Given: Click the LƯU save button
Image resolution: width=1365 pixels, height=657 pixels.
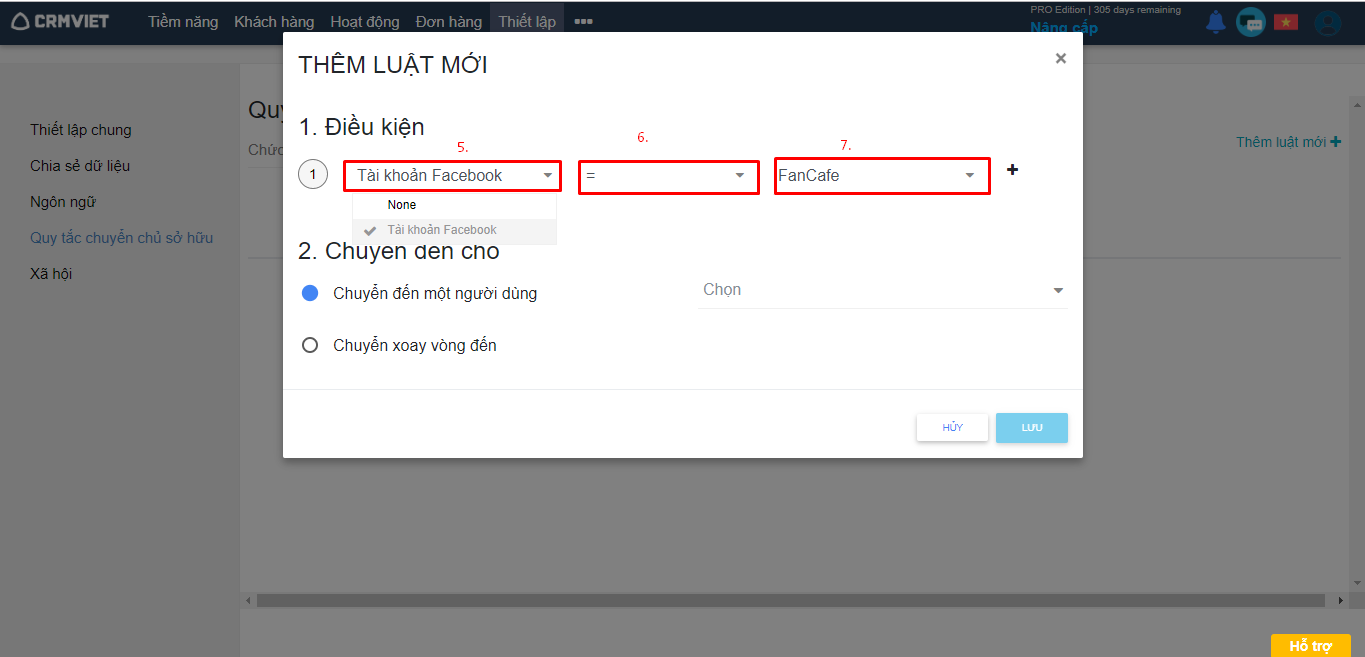Looking at the screenshot, I should pos(1031,428).
